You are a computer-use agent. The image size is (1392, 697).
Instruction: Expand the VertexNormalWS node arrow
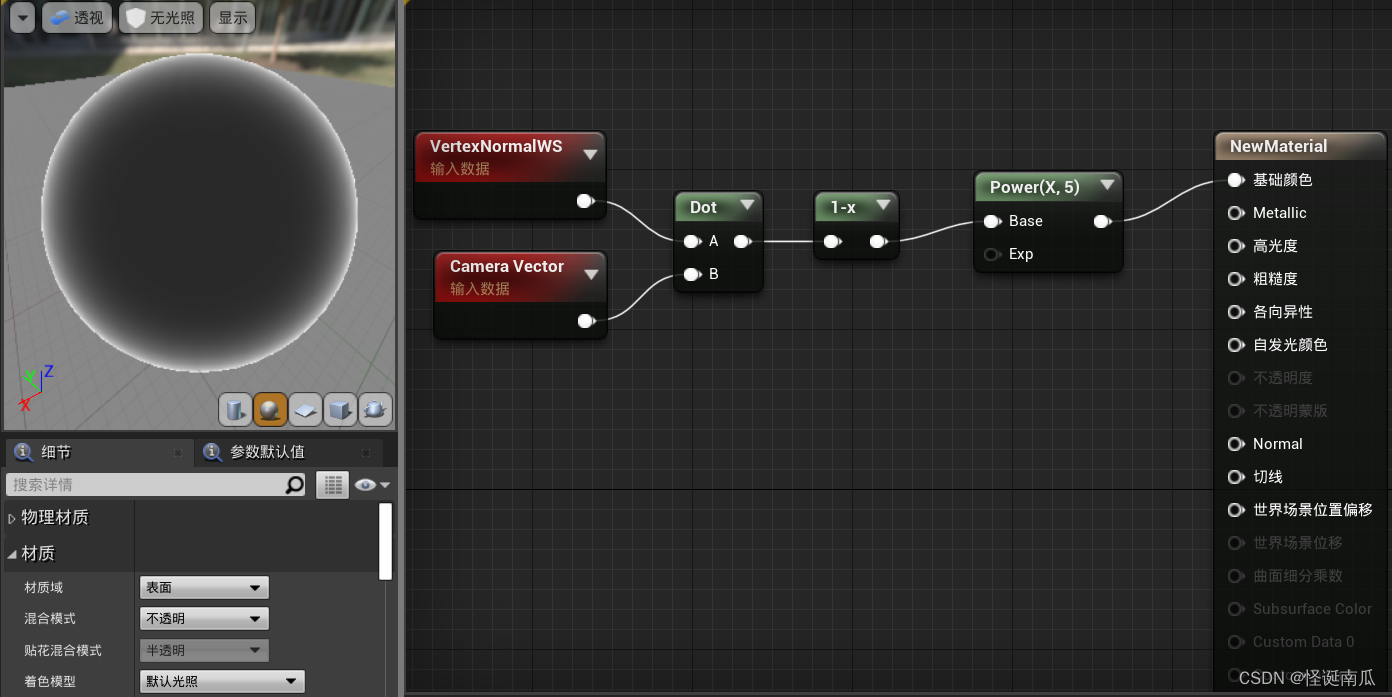[590, 154]
